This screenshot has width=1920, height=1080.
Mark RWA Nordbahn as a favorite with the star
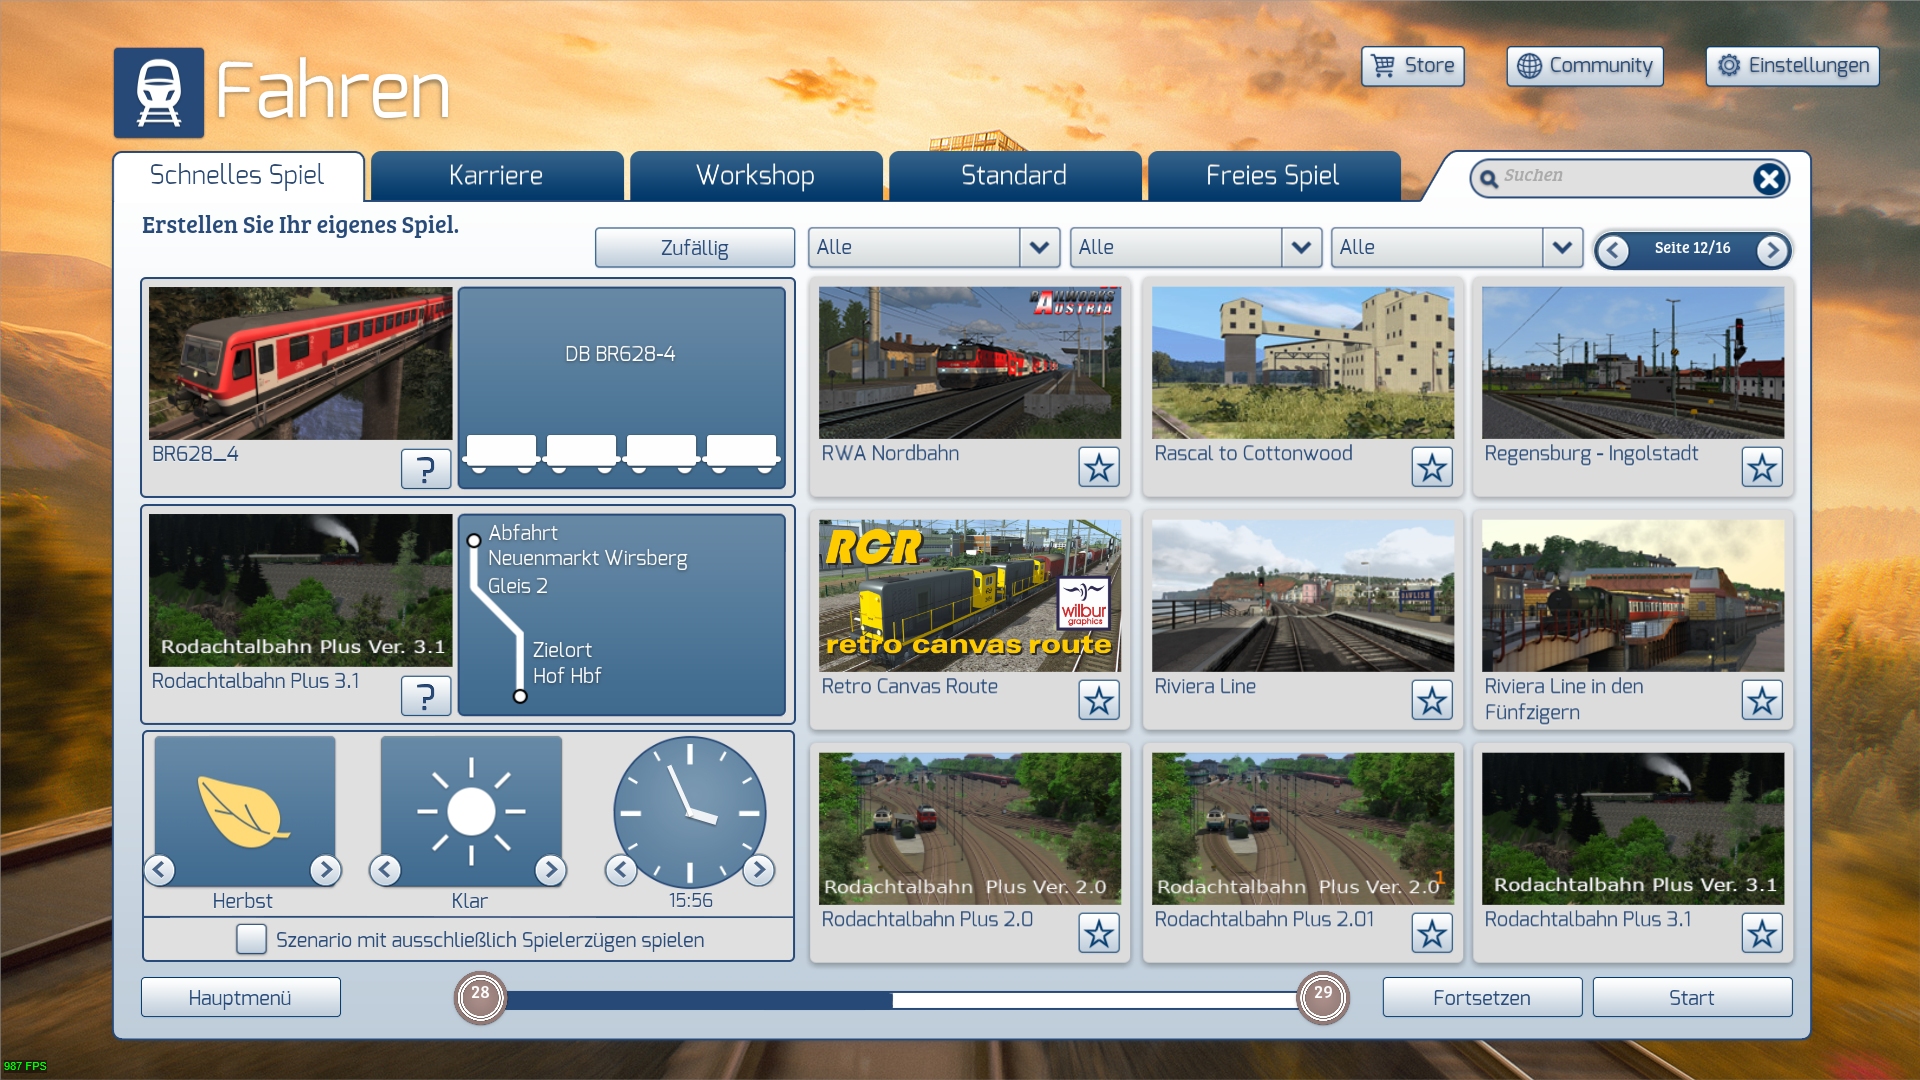coord(1098,467)
